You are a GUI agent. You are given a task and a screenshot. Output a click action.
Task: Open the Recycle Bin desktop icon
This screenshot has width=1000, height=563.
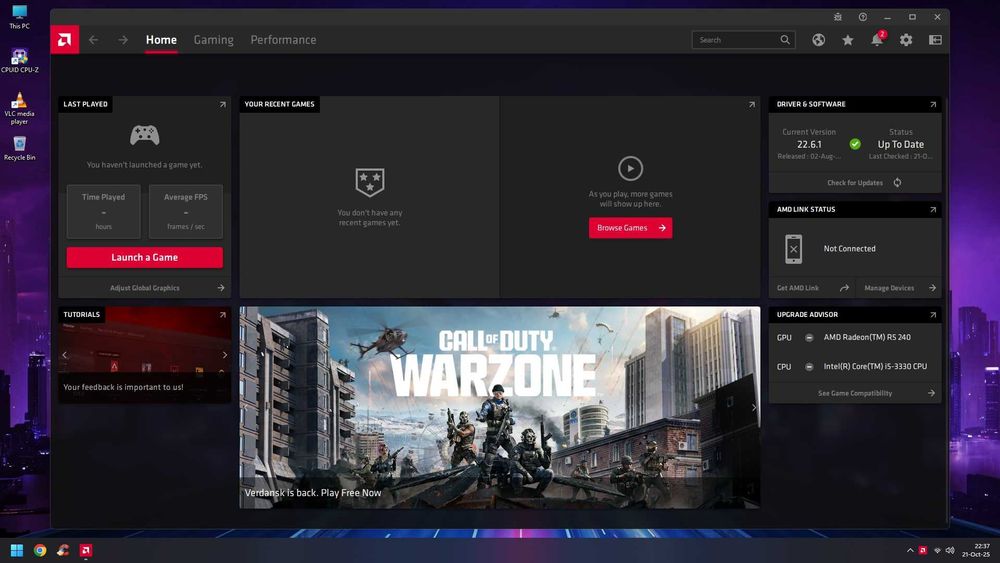point(19,148)
